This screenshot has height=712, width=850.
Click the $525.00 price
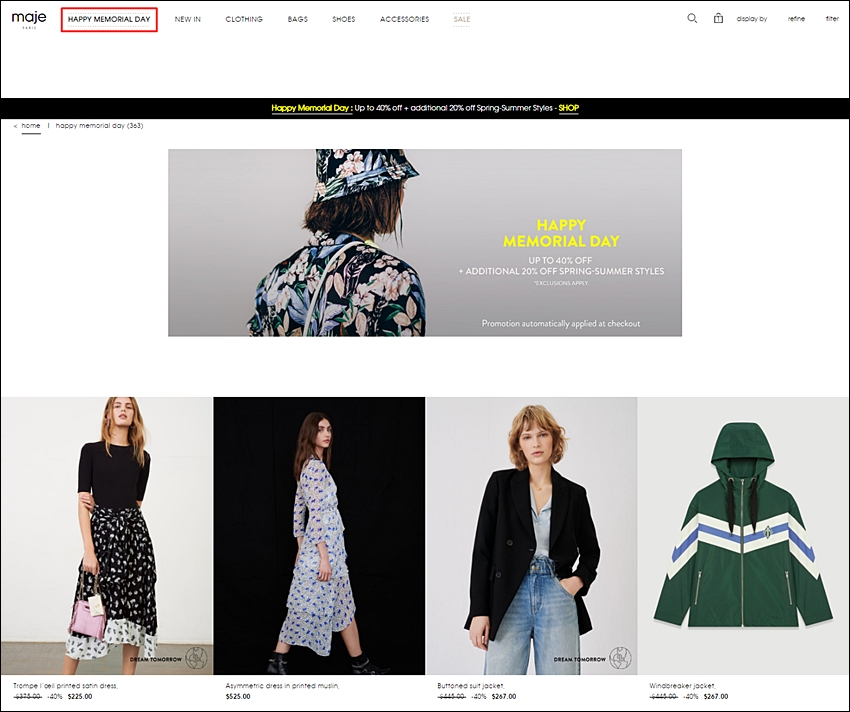click(238, 696)
